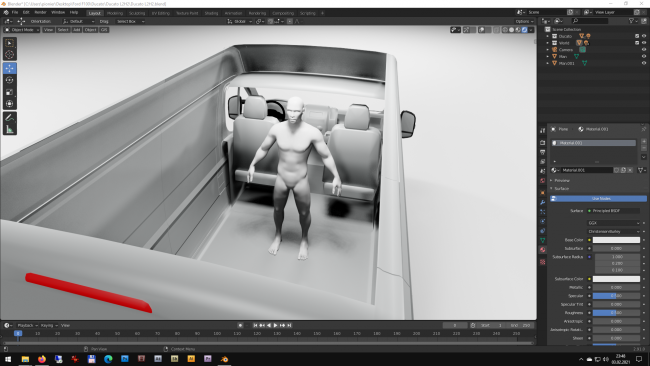Launch Firefox from the taskbar
650x366 pixels.
42,359
